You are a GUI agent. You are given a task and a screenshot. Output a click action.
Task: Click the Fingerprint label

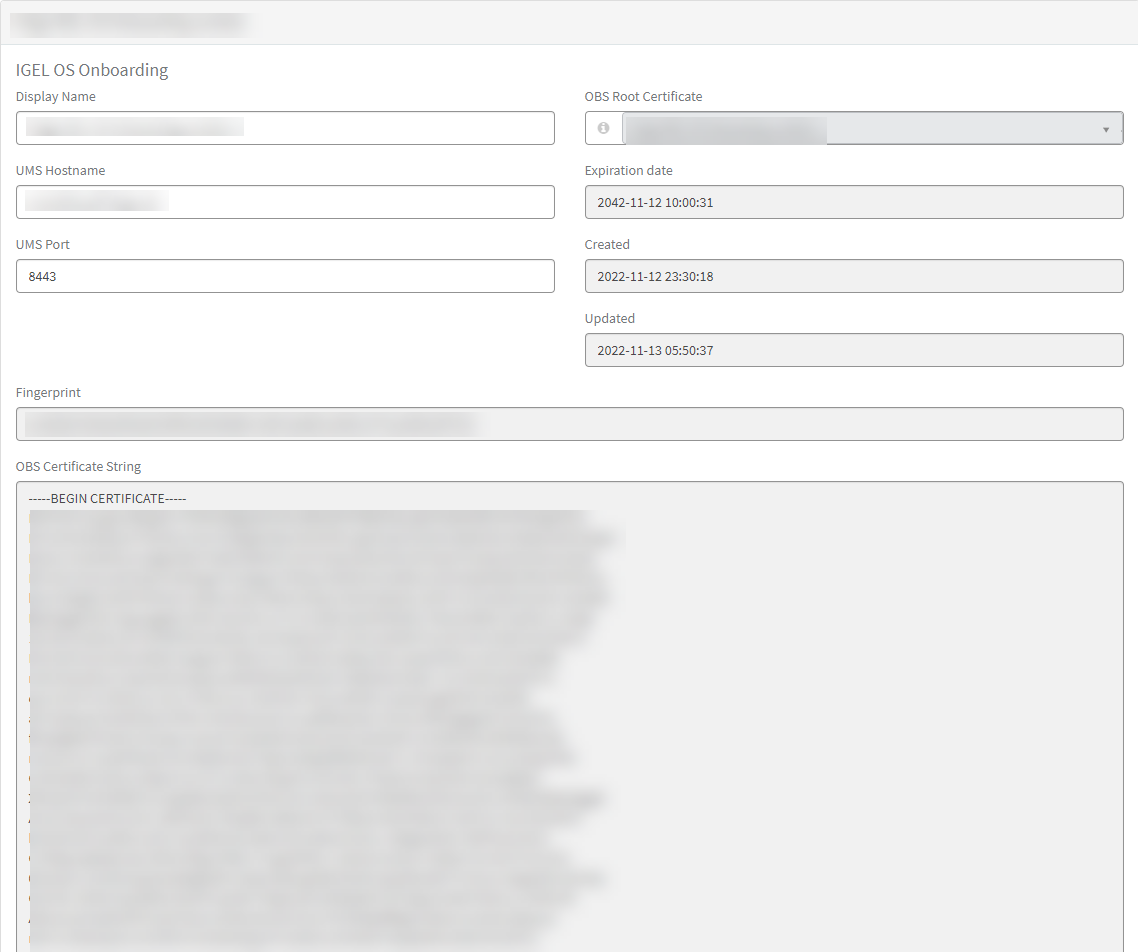[x=48, y=393]
